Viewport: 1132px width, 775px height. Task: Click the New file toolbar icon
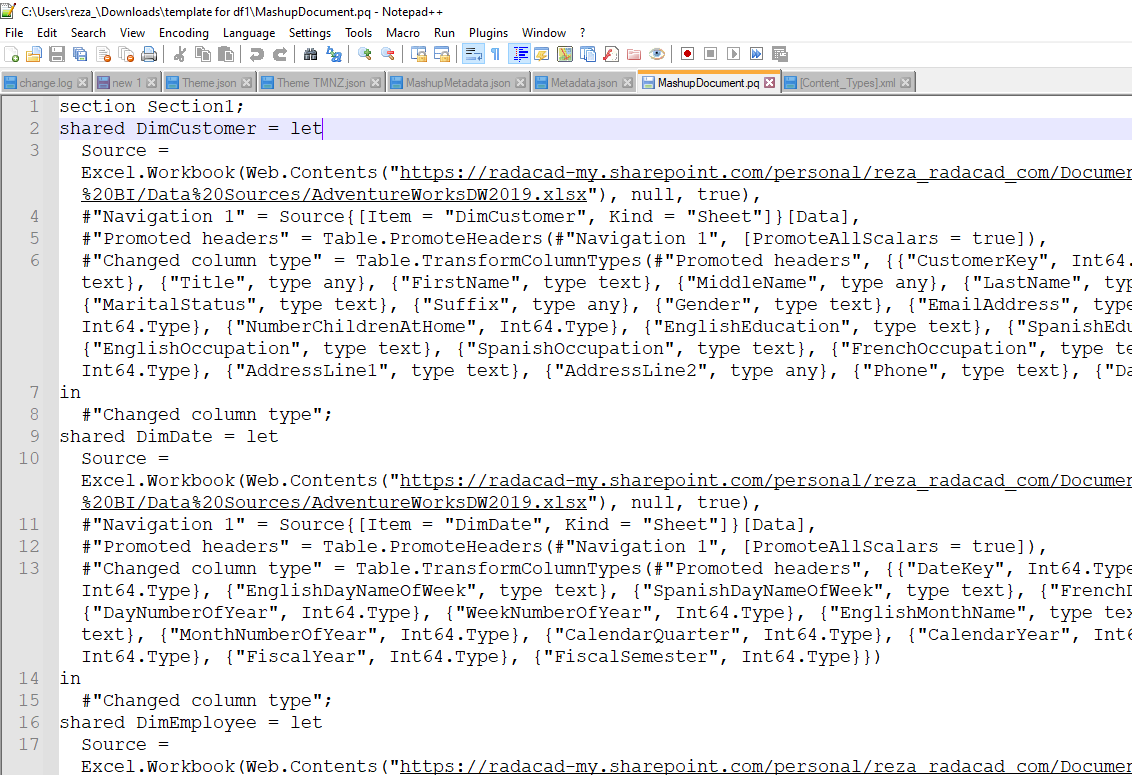(x=13, y=54)
